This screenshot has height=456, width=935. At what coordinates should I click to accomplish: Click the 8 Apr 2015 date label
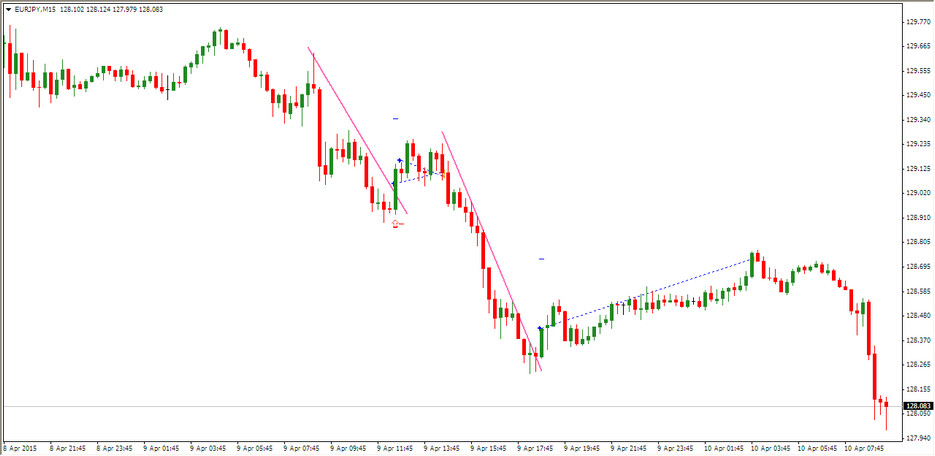(22, 448)
